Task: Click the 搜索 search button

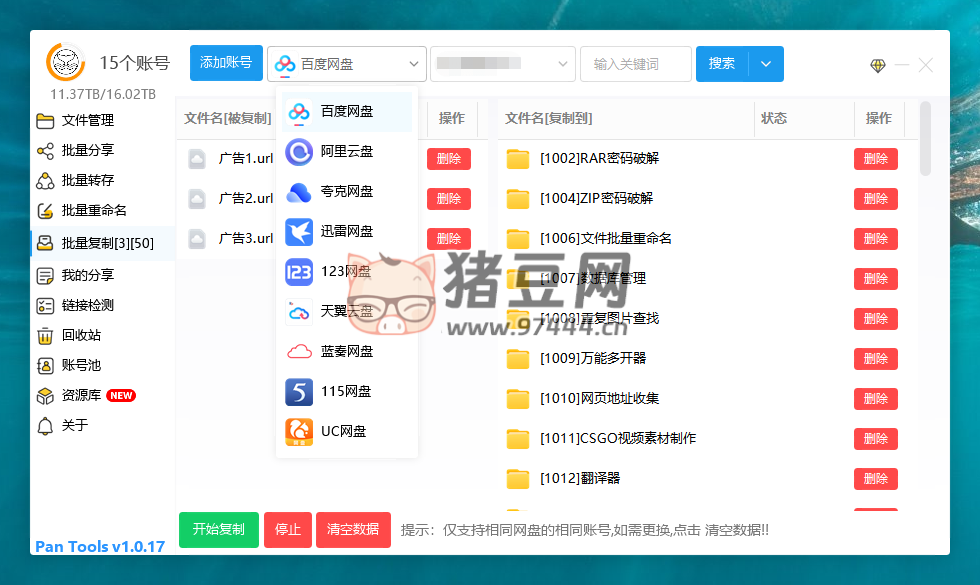Action: point(722,64)
